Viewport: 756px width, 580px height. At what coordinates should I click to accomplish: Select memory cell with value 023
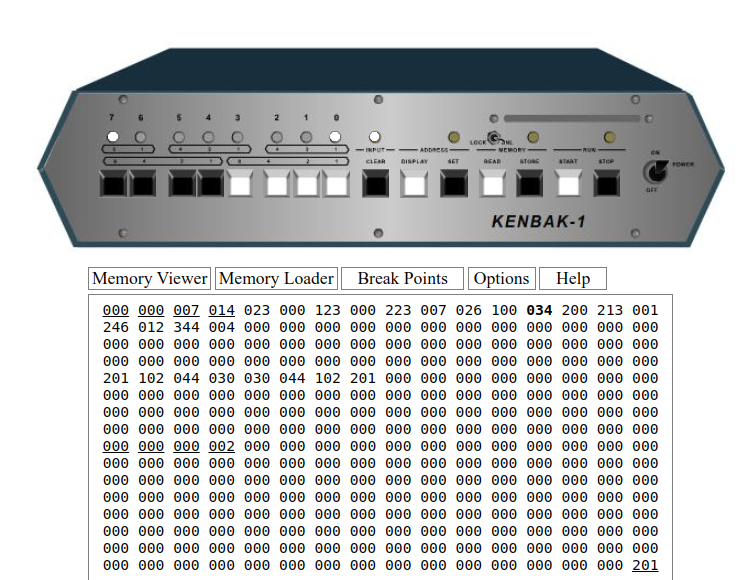(x=257, y=310)
